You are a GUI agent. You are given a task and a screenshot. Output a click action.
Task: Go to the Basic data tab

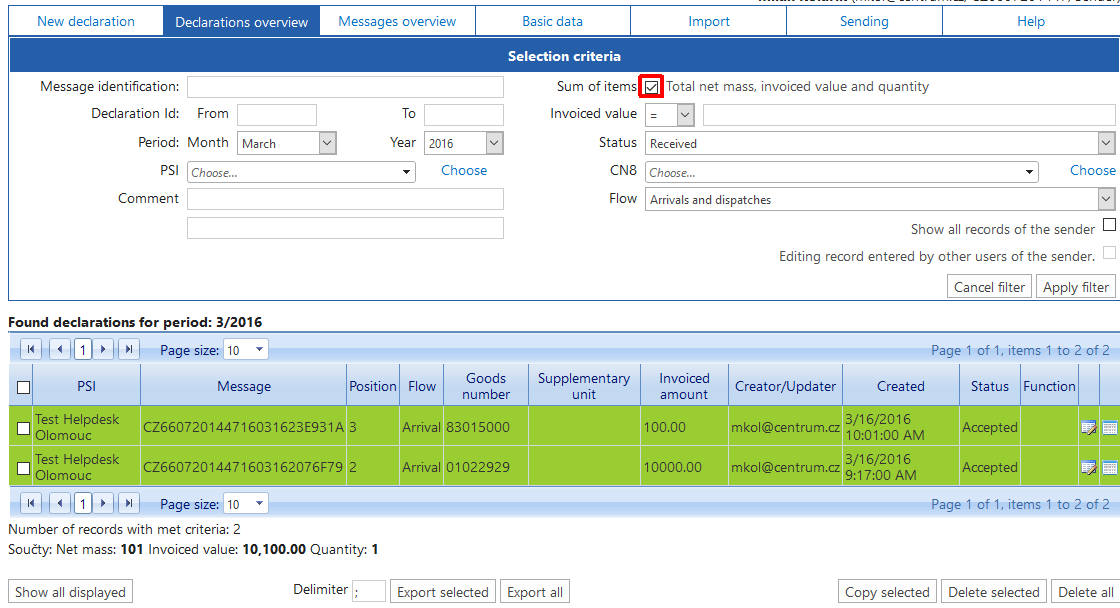[553, 21]
